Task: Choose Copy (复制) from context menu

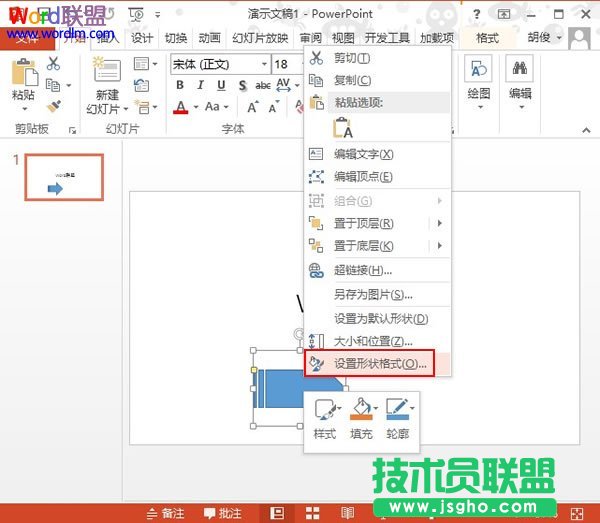Action: [x=377, y=80]
